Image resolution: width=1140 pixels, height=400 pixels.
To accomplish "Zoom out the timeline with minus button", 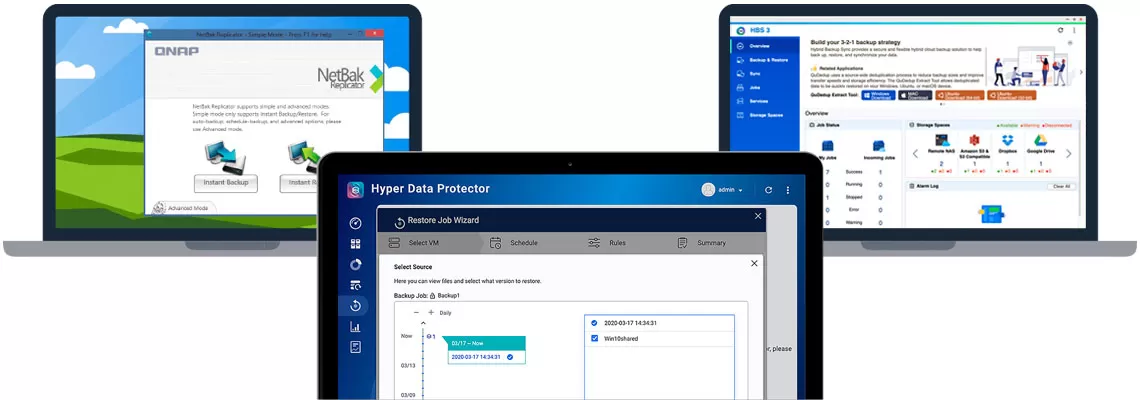I will point(416,313).
